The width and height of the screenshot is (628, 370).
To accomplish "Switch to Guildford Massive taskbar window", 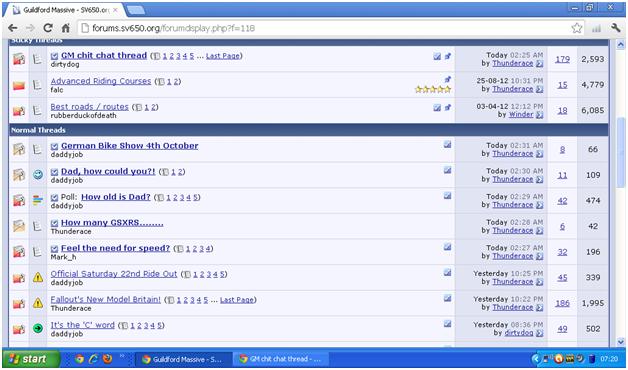I will (183, 359).
